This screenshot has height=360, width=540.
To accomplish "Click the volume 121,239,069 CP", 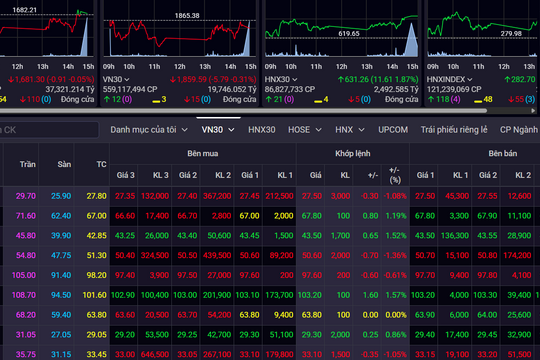I will (454, 90).
